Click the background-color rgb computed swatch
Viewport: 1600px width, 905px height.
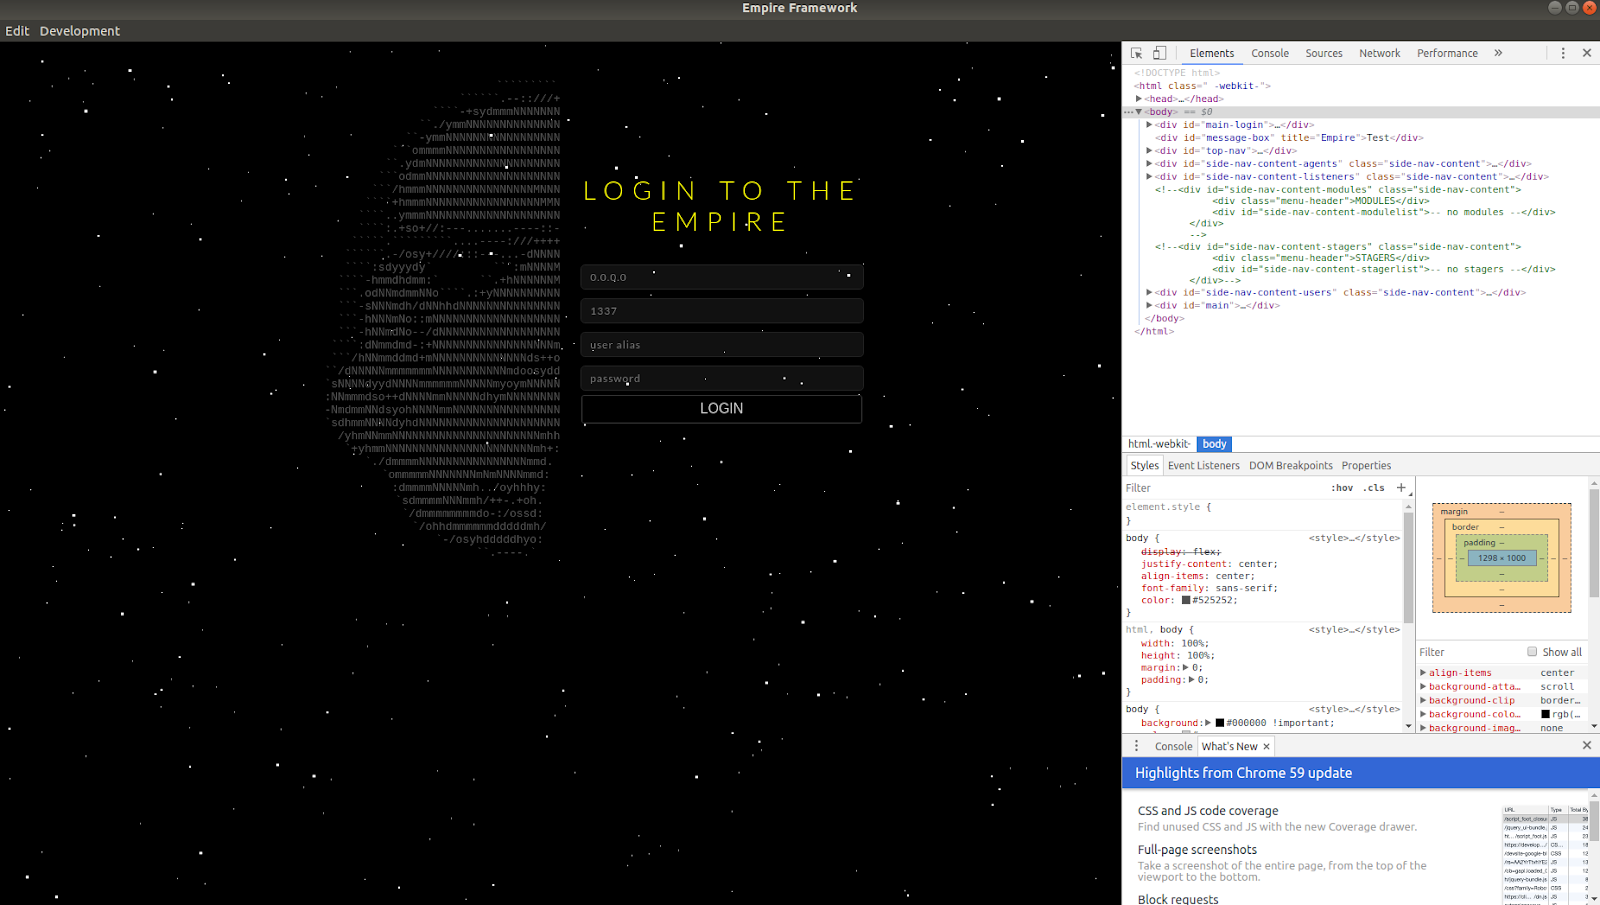point(1545,715)
